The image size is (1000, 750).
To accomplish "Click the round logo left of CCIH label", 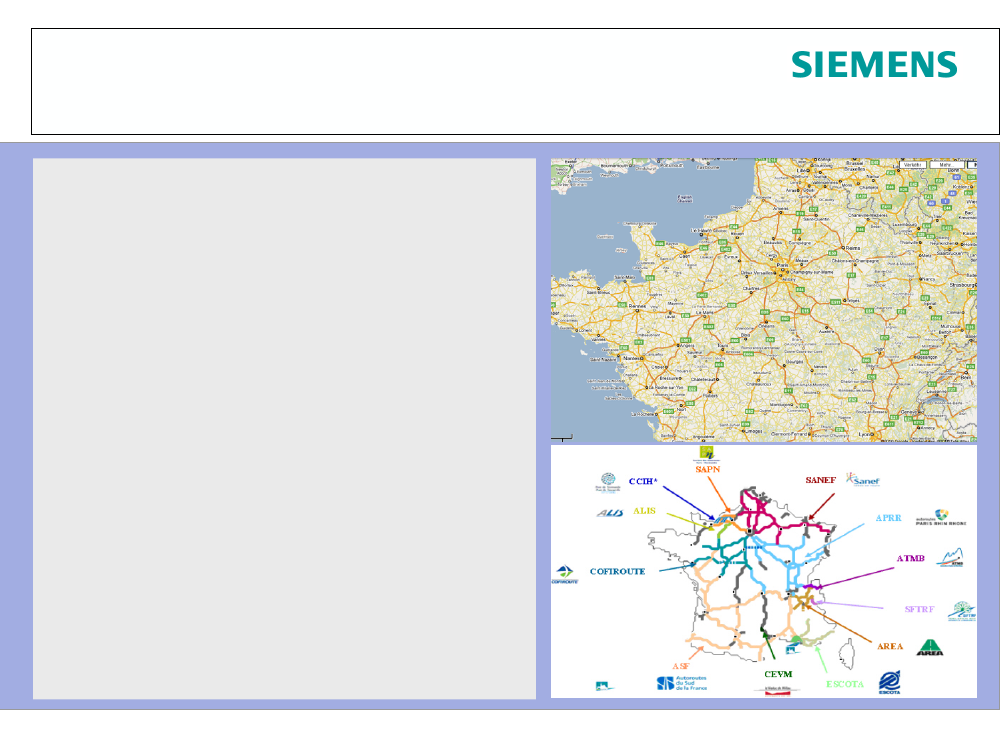I will 608,482.
